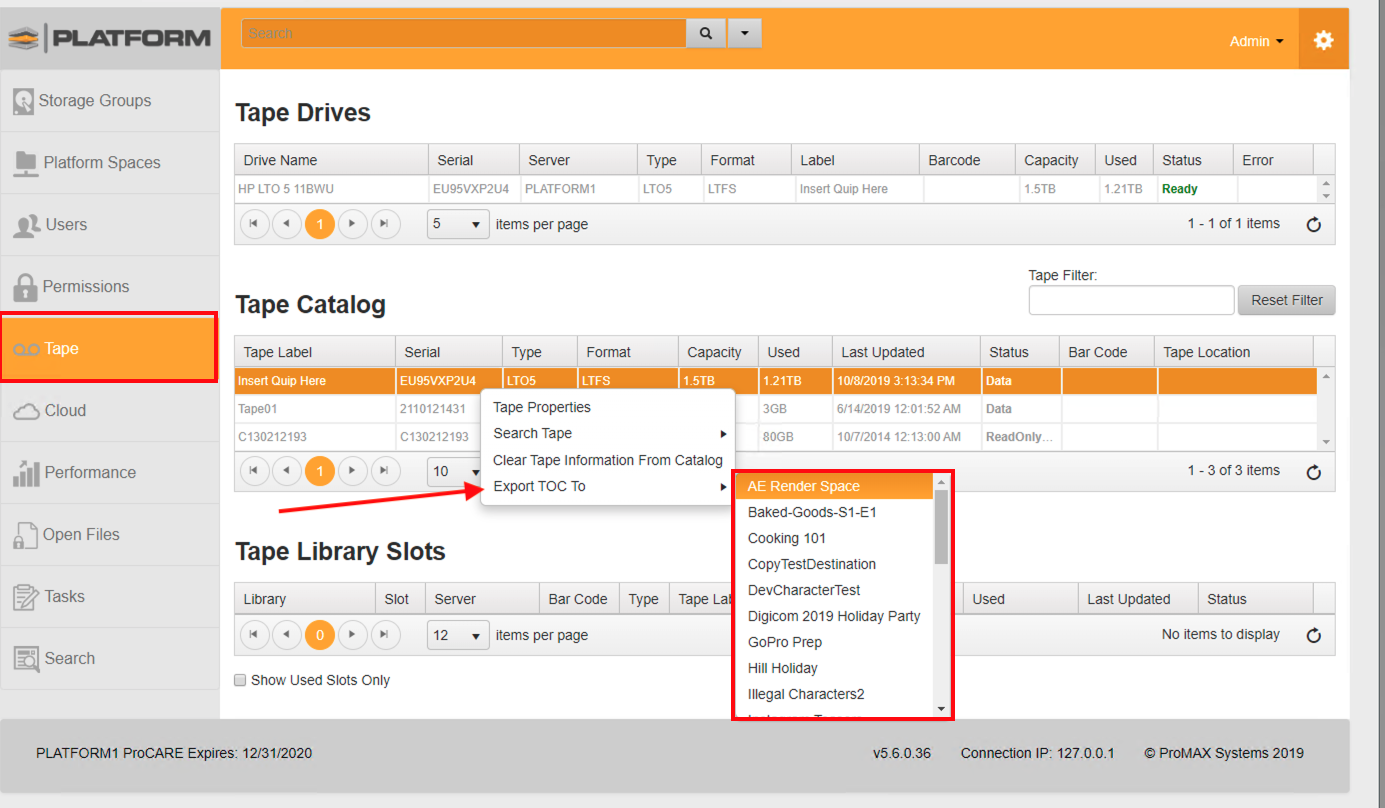Enable Show Used Slots Only checkbox
Image resolution: width=1385 pixels, height=808 pixels.
[x=240, y=680]
